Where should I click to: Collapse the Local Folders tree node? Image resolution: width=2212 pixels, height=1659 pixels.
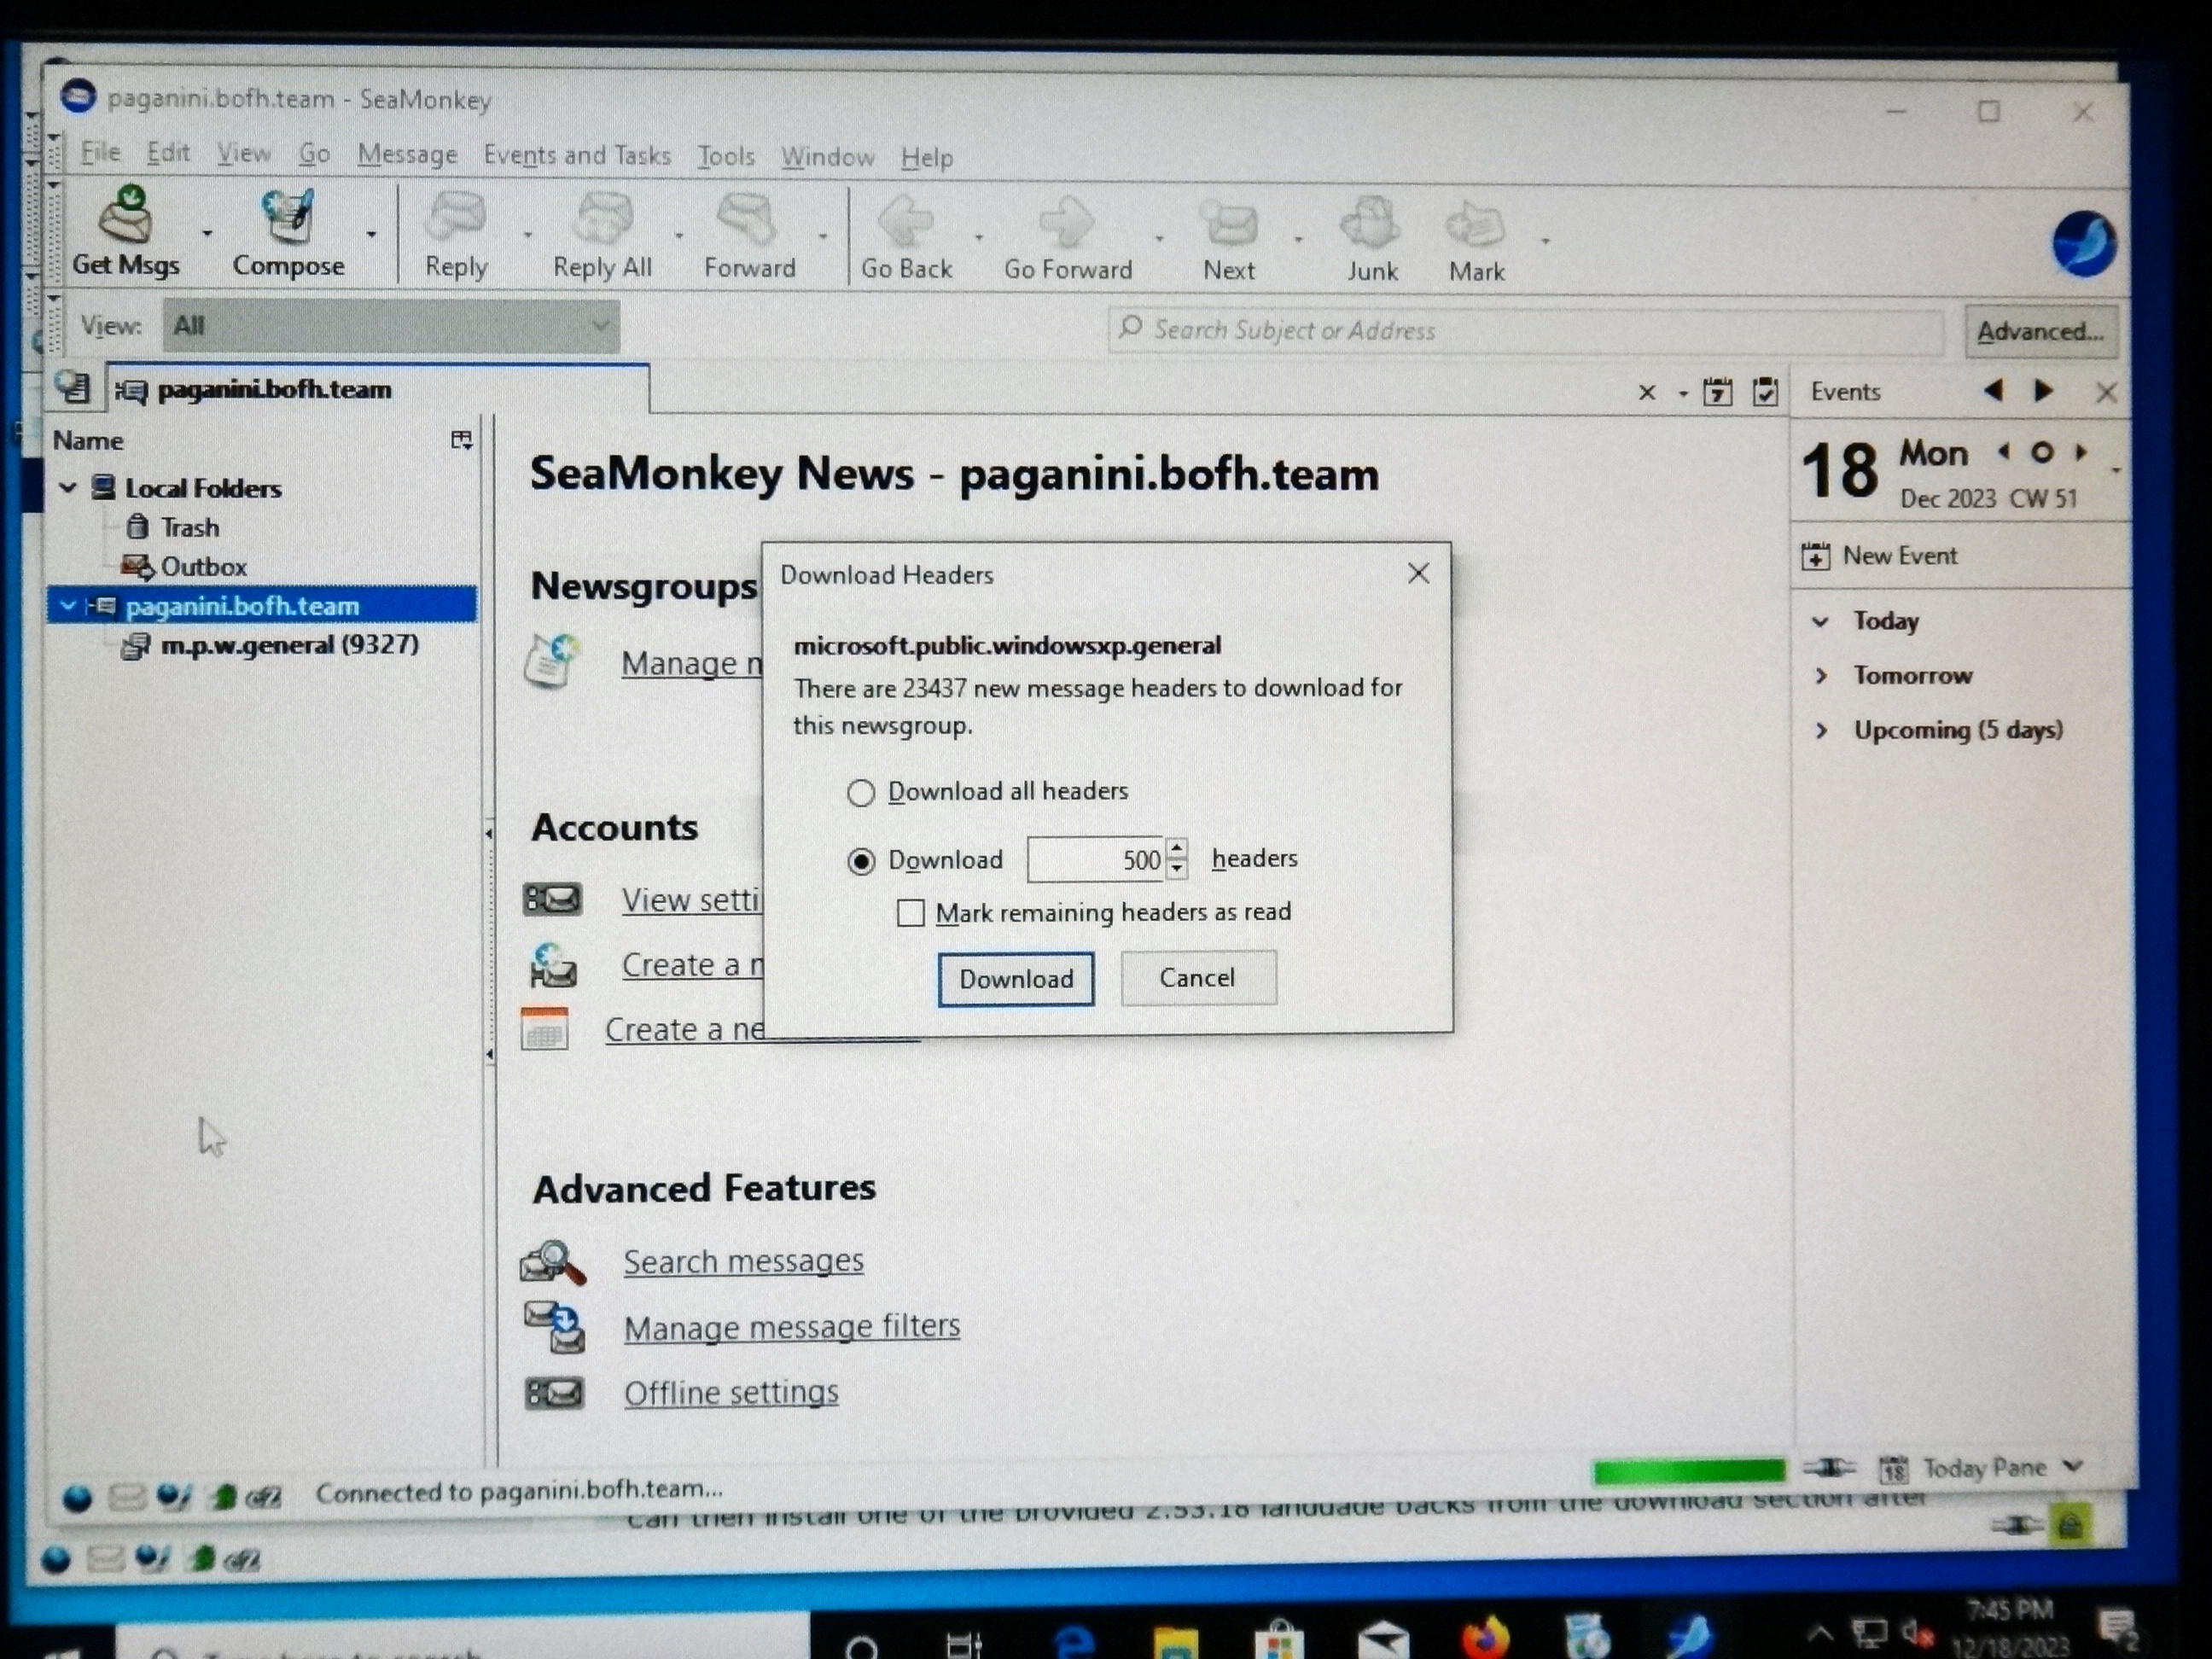tap(68, 488)
